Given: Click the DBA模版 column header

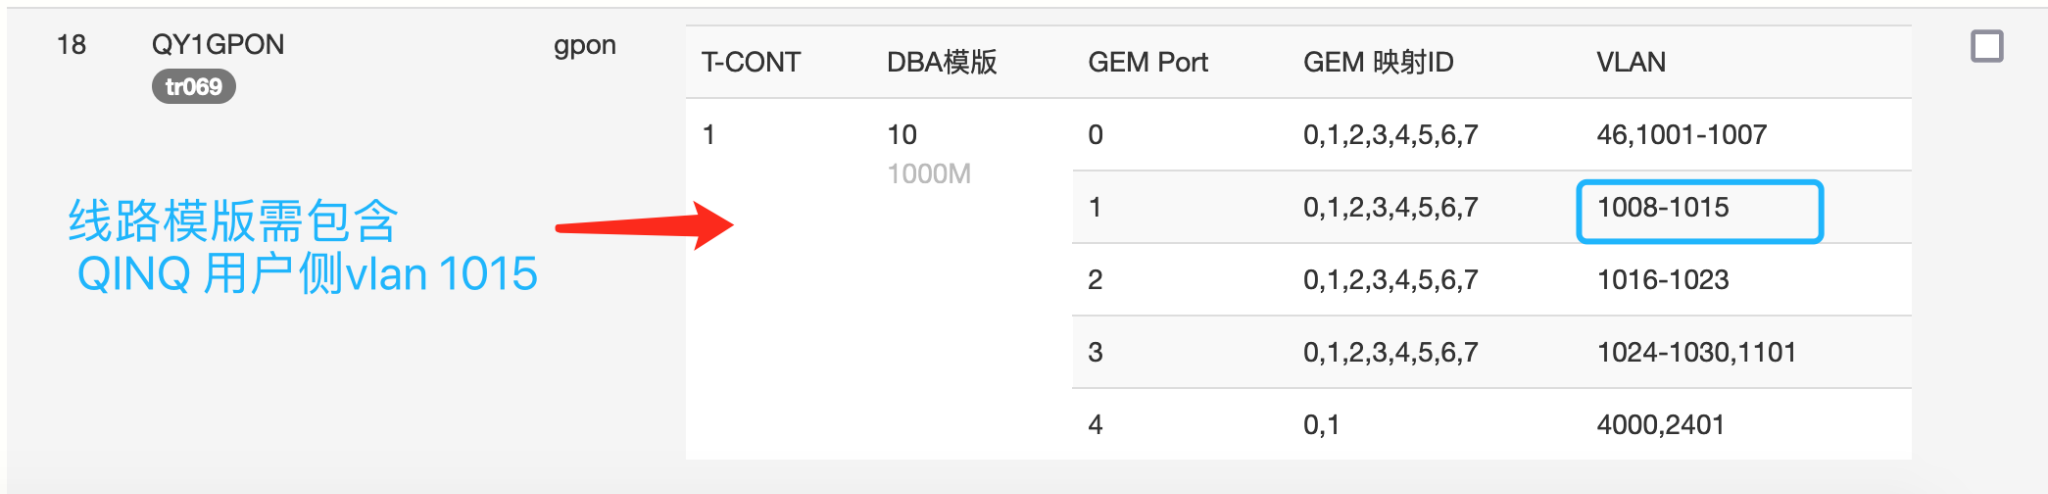Looking at the screenshot, I should click(x=941, y=62).
